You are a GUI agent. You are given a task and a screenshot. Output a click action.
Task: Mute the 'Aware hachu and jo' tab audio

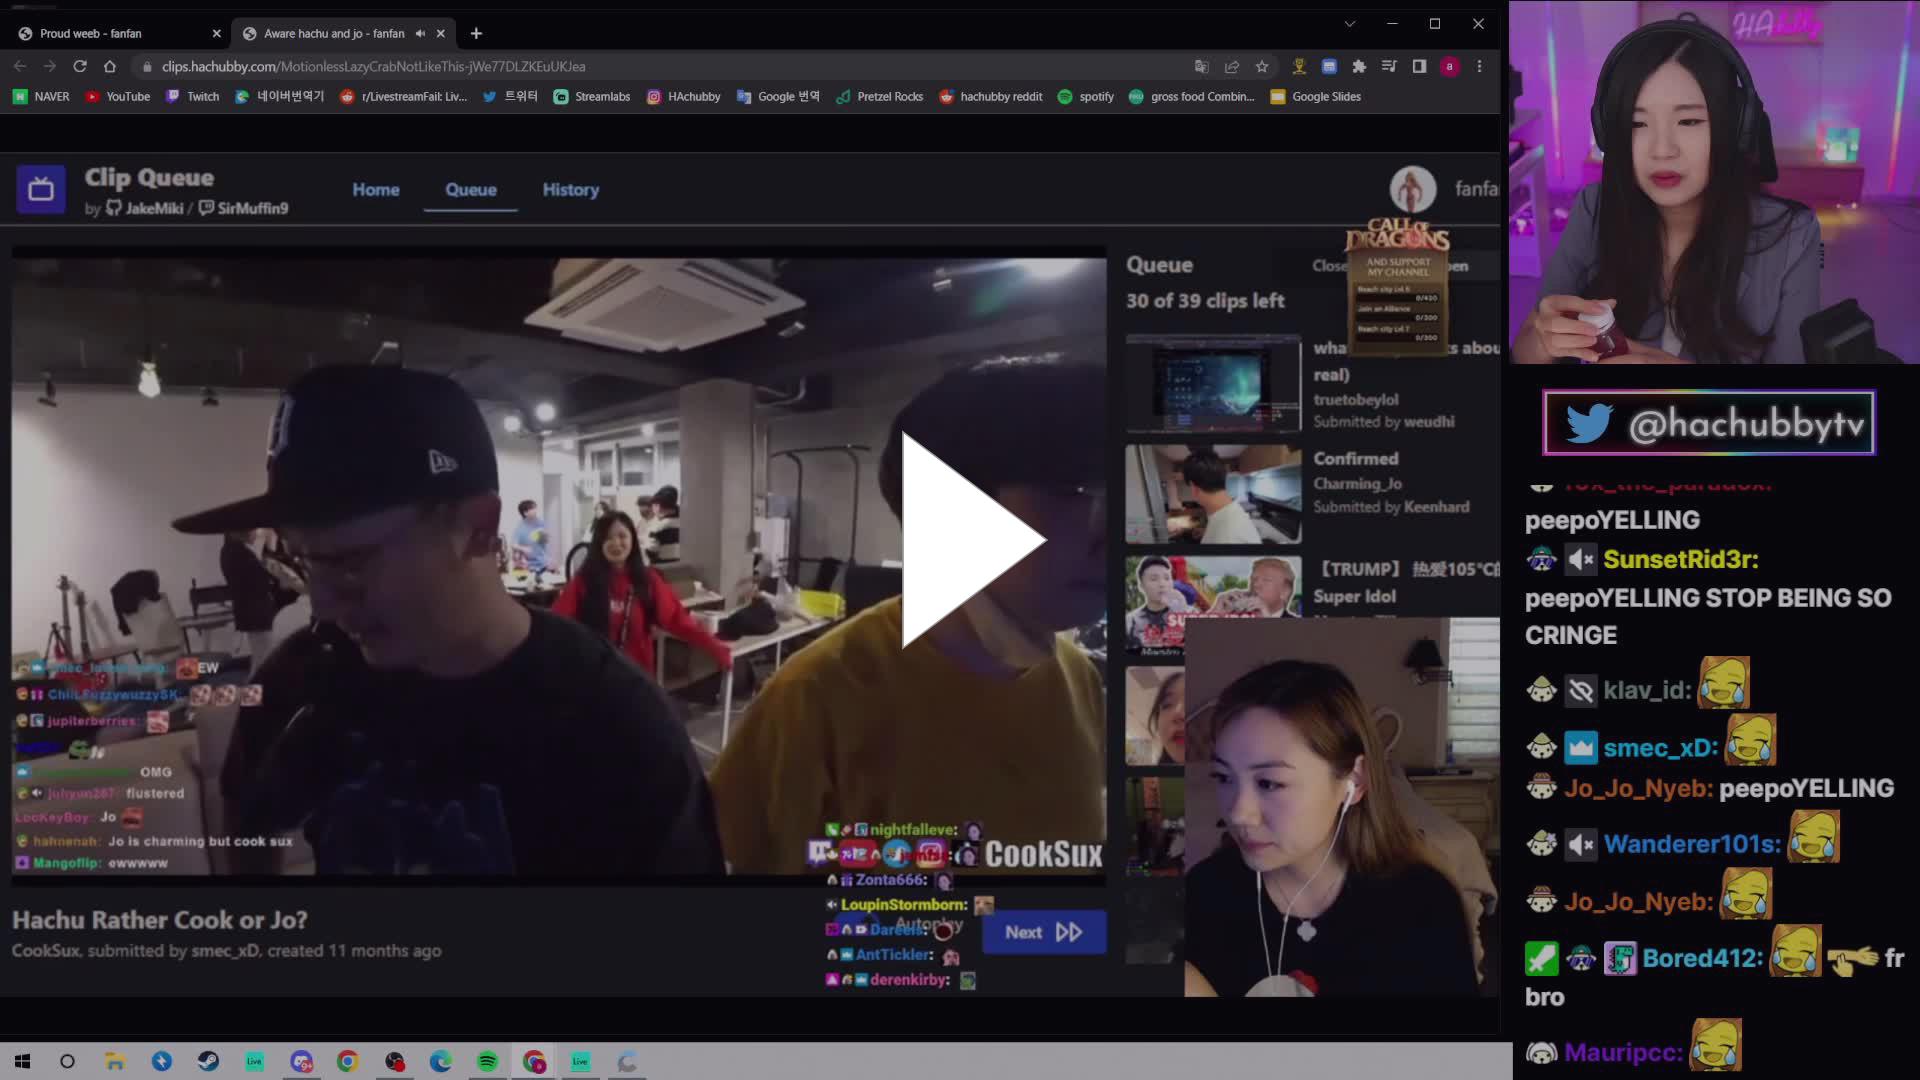point(420,33)
